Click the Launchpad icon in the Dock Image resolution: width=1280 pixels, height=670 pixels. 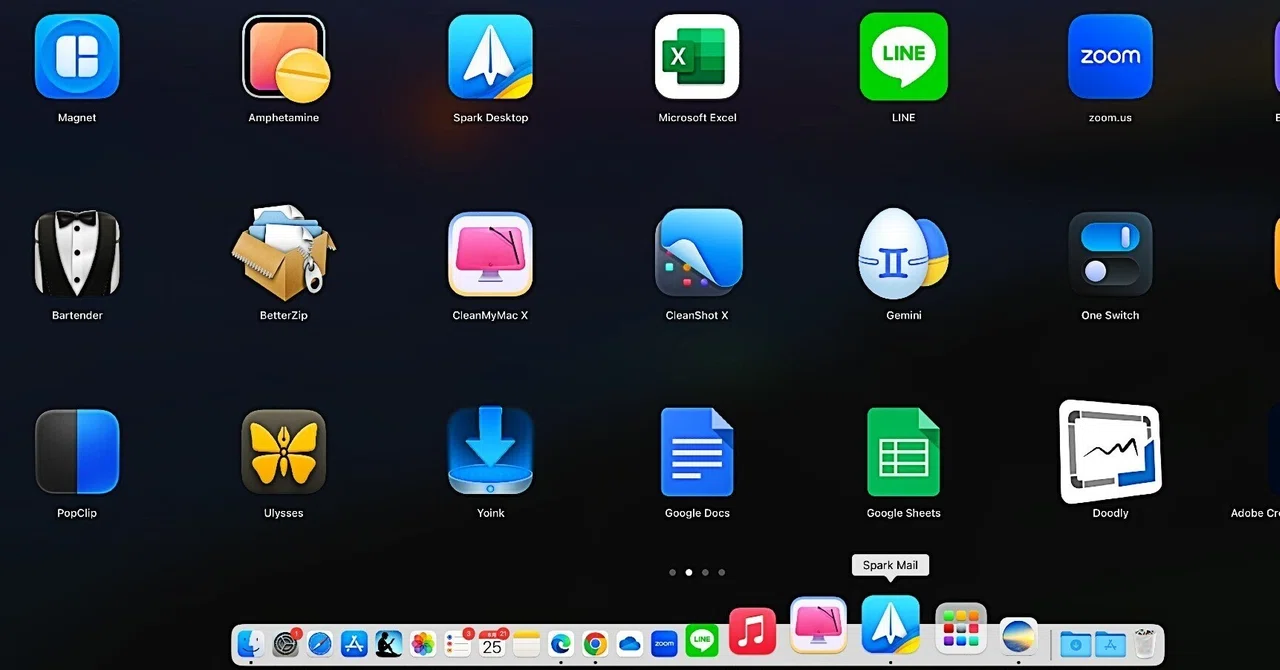(961, 628)
